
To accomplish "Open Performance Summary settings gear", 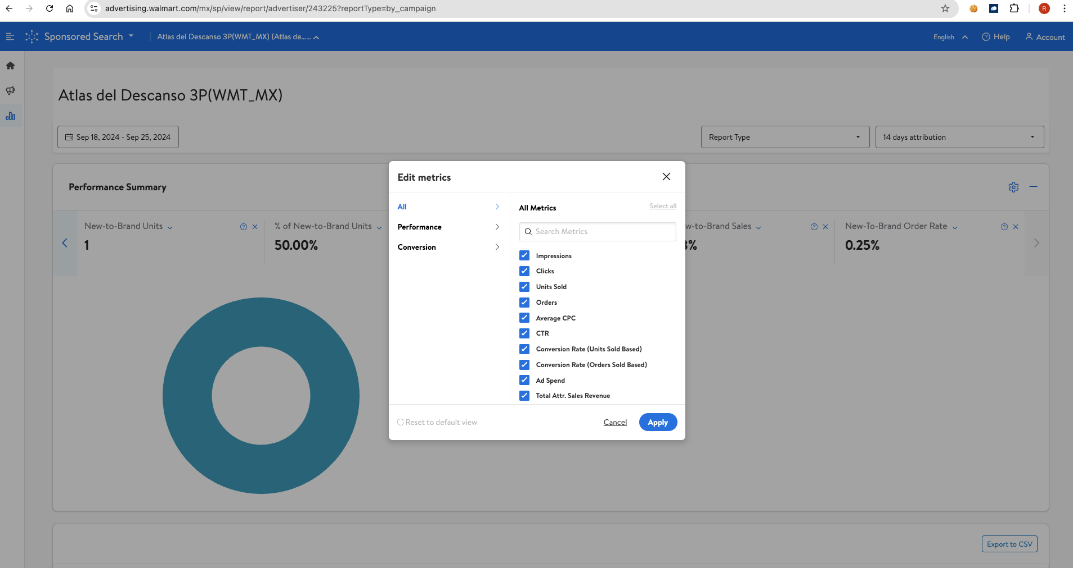I will tap(1013, 187).
